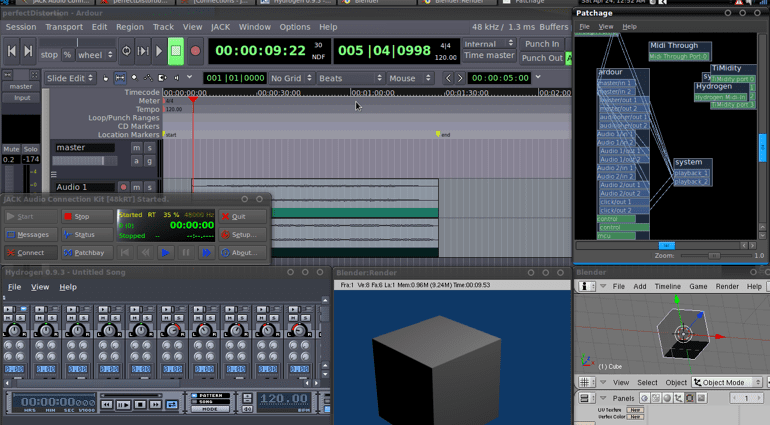Click Quit in JACK control
This screenshot has height=425, width=770.
pyautogui.click(x=243, y=216)
